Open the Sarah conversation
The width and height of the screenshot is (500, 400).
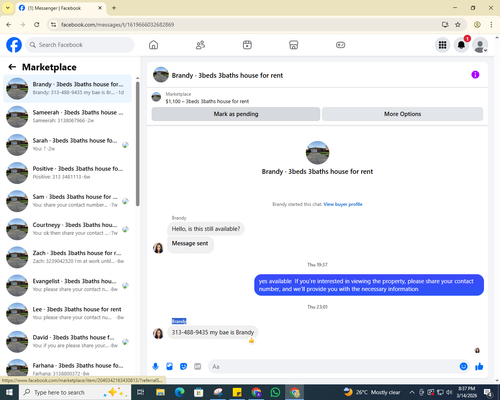click(67, 145)
